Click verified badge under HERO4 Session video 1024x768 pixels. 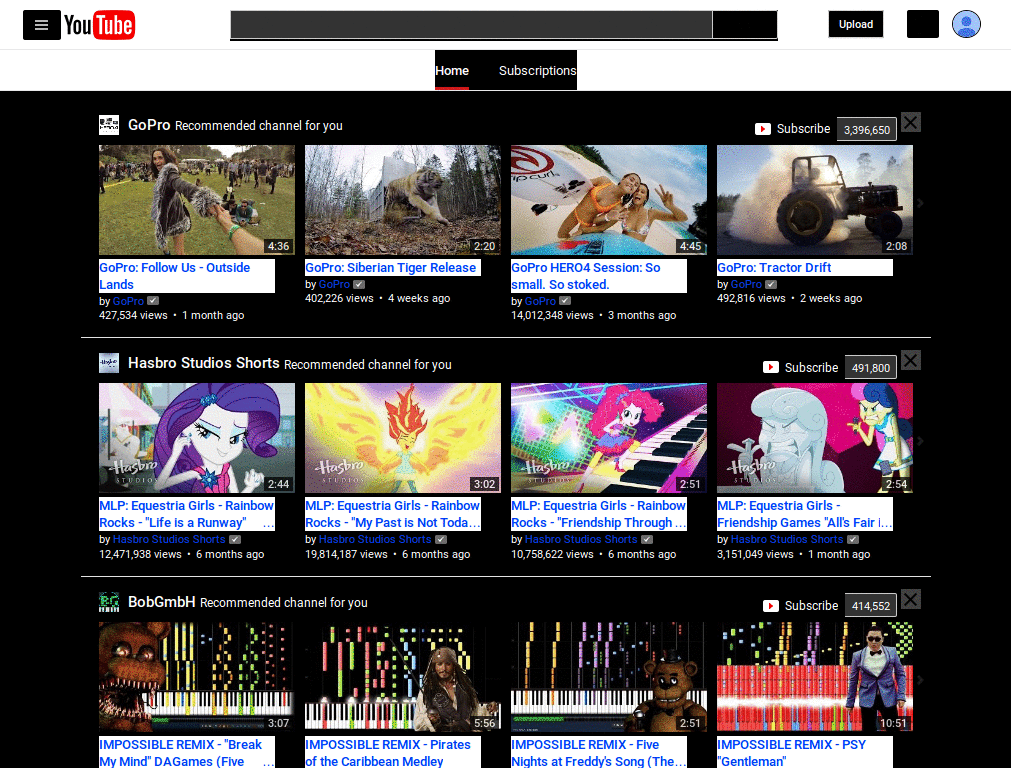pos(565,300)
